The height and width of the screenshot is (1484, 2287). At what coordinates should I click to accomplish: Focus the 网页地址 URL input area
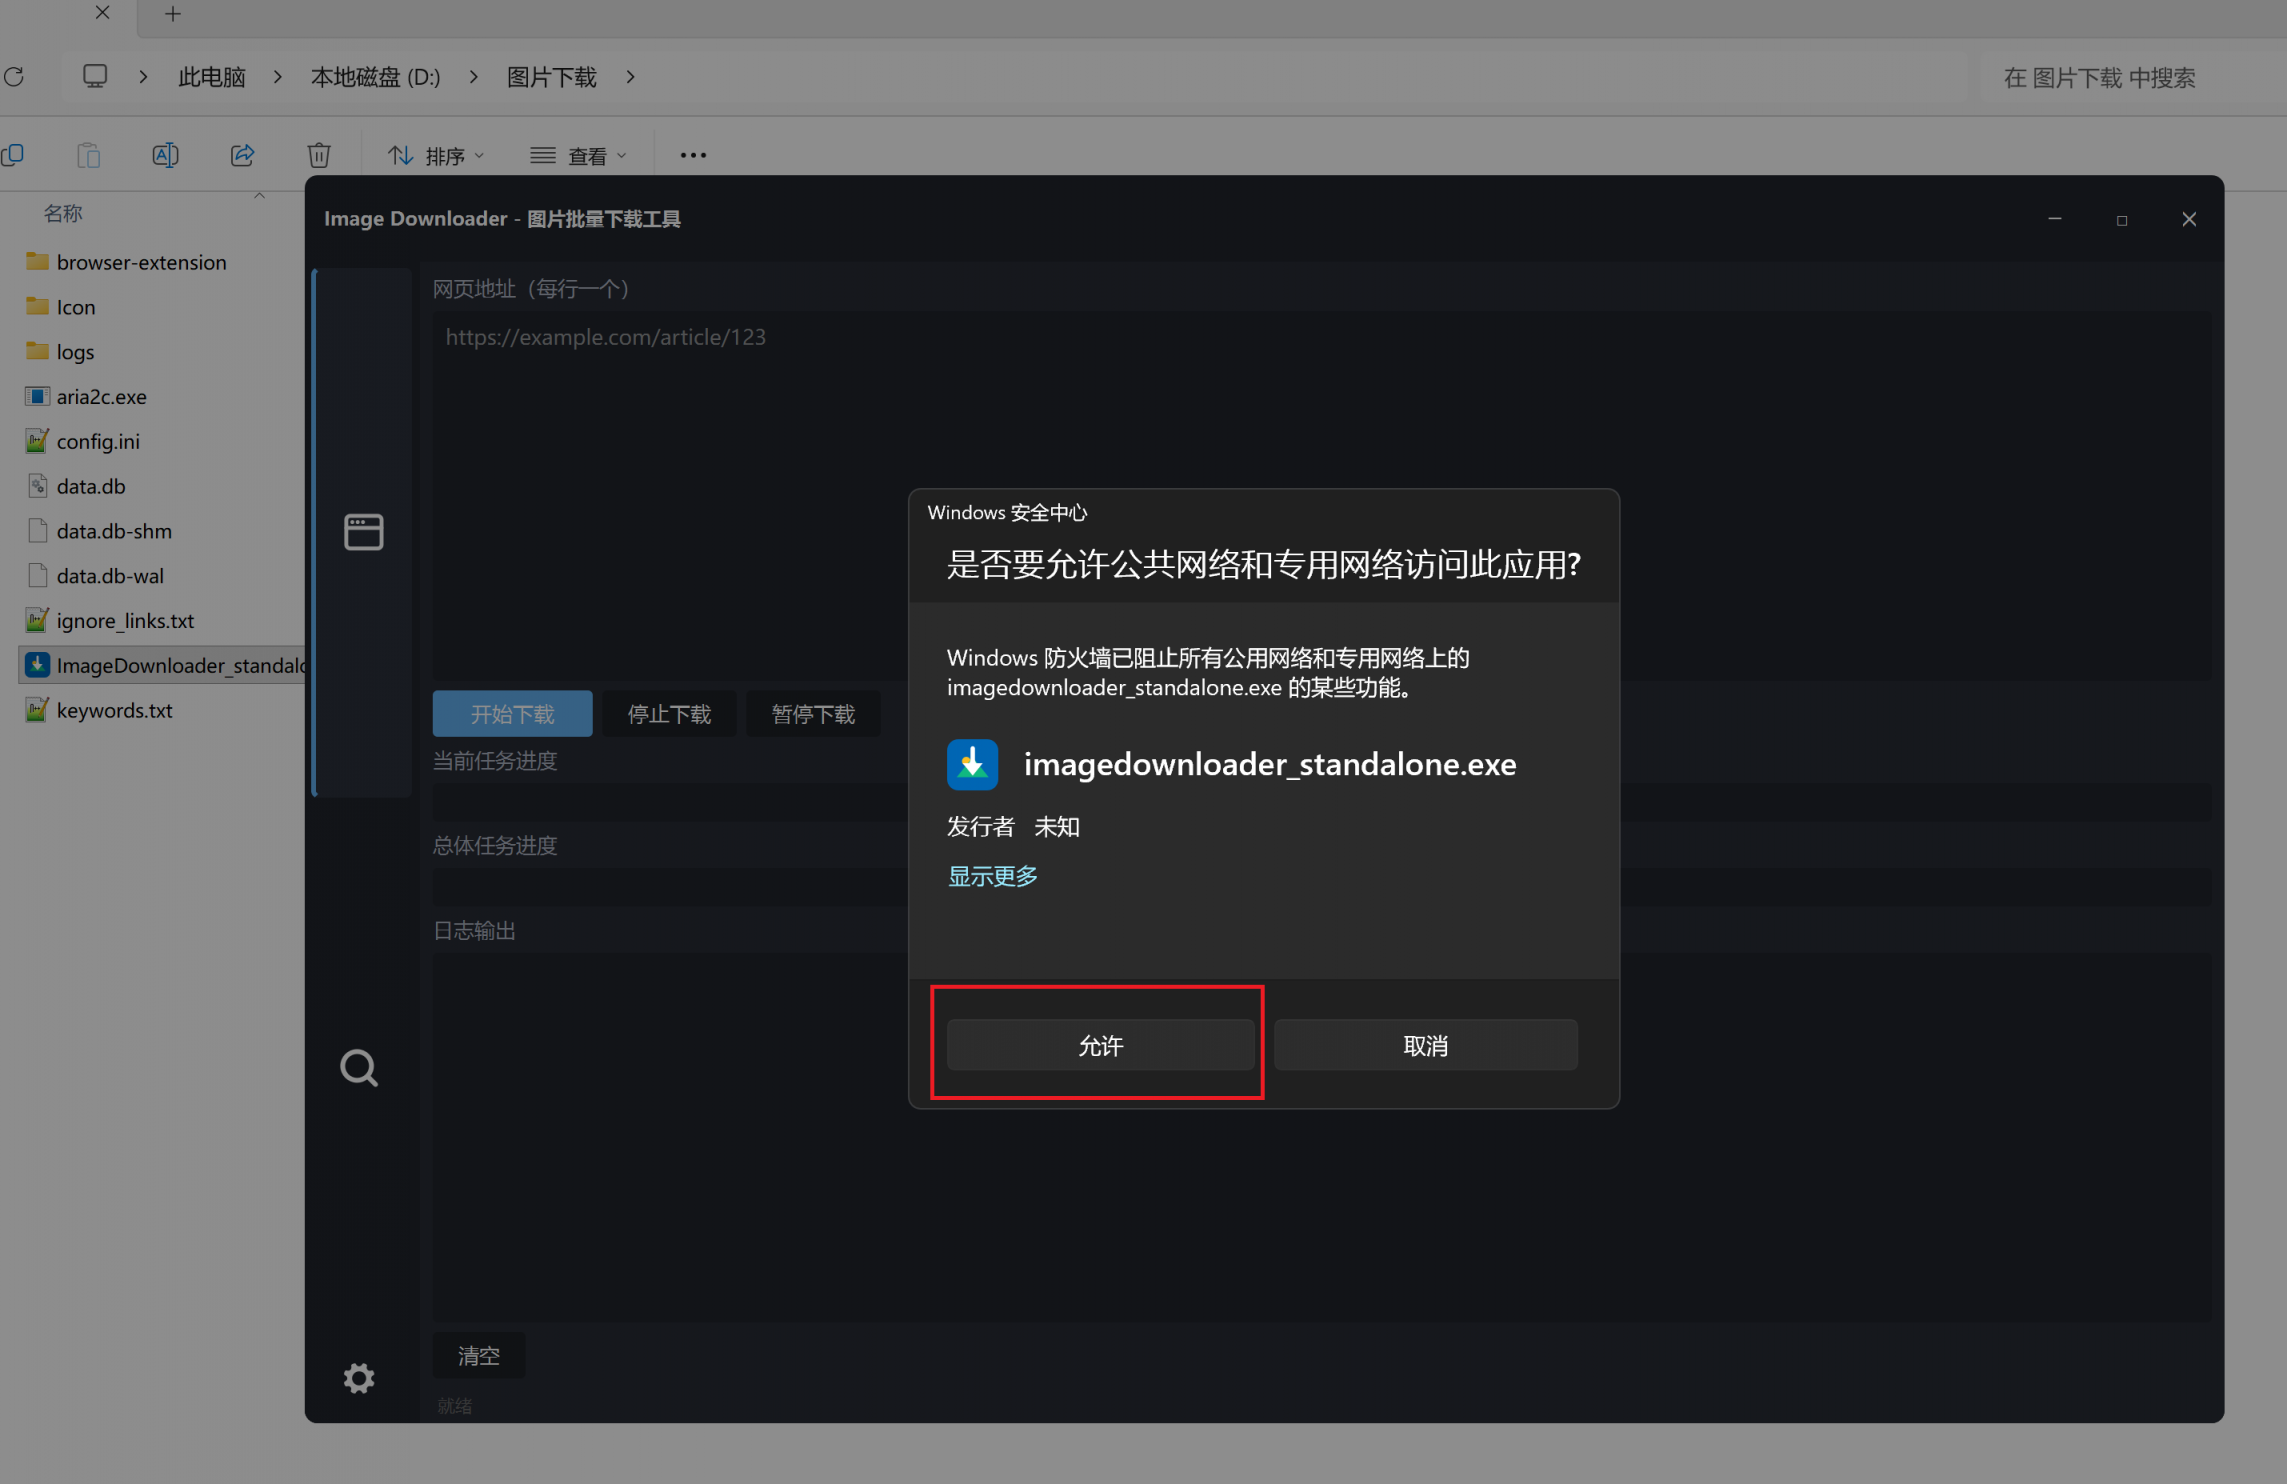[x=1322, y=495]
